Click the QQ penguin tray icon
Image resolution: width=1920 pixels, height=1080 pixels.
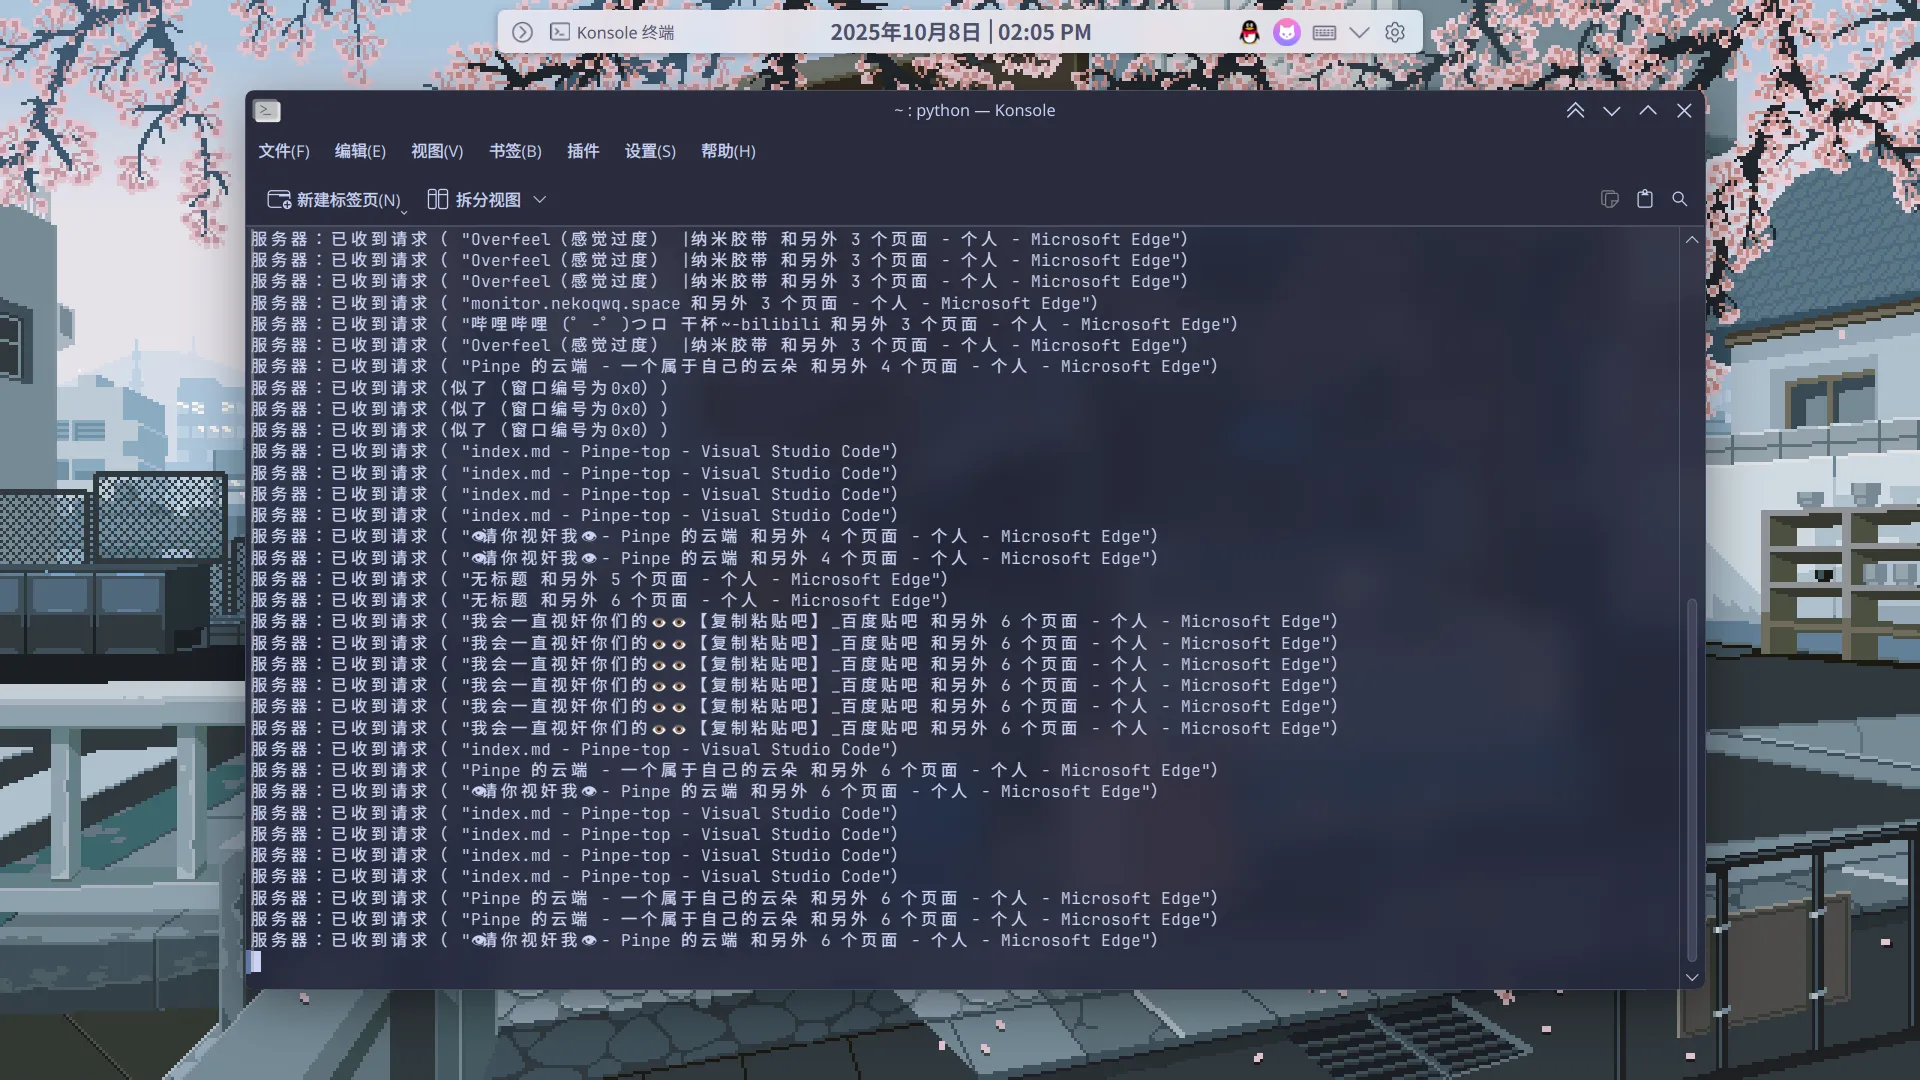coord(1249,32)
